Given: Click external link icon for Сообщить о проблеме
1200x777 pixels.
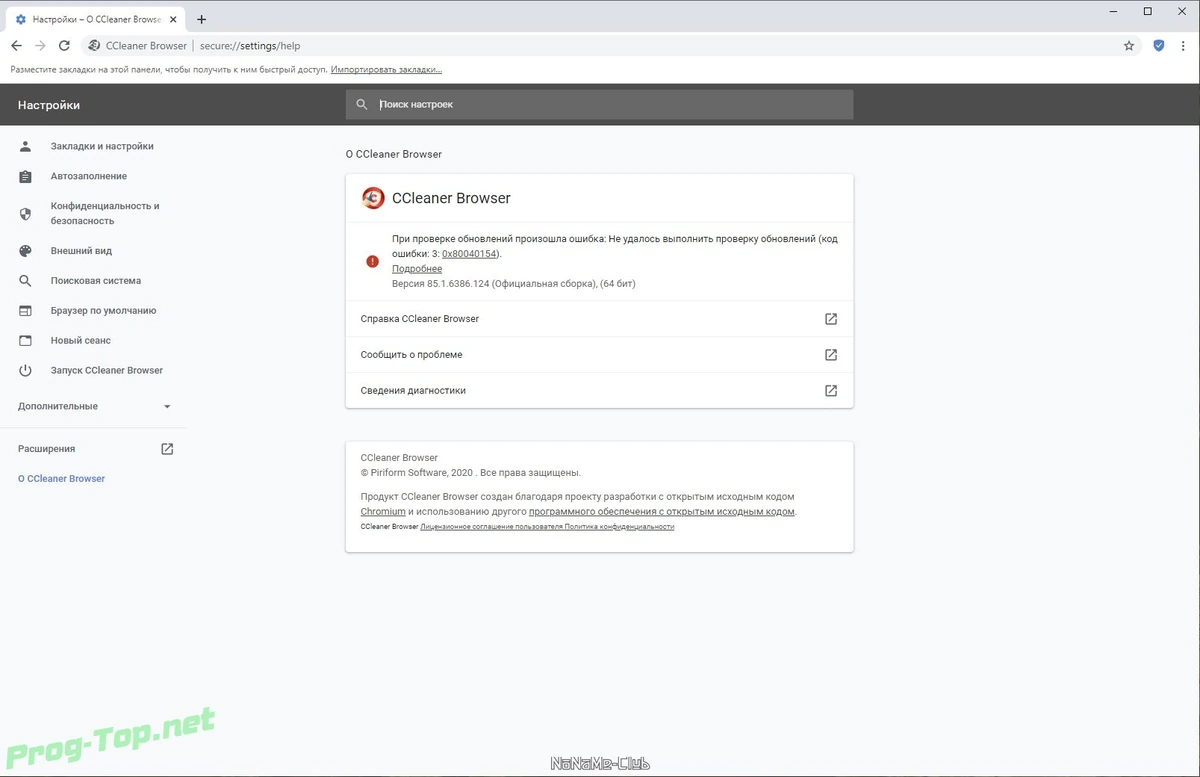Looking at the screenshot, I should click(831, 355).
